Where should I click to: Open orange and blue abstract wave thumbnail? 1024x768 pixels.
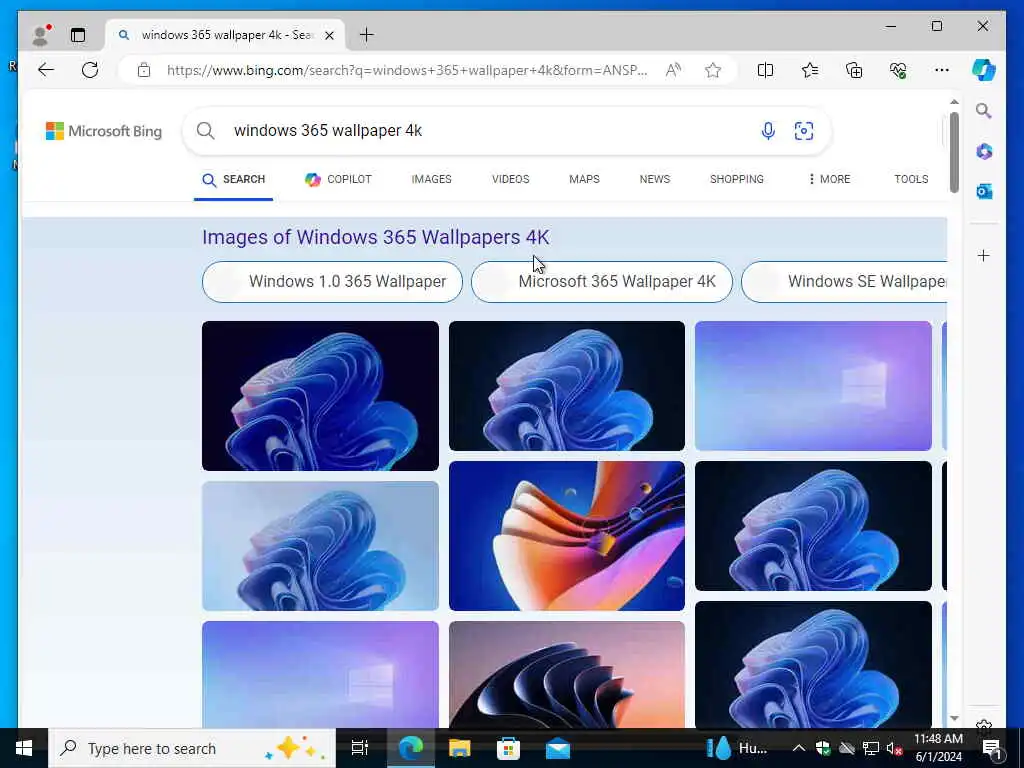(567, 536)
